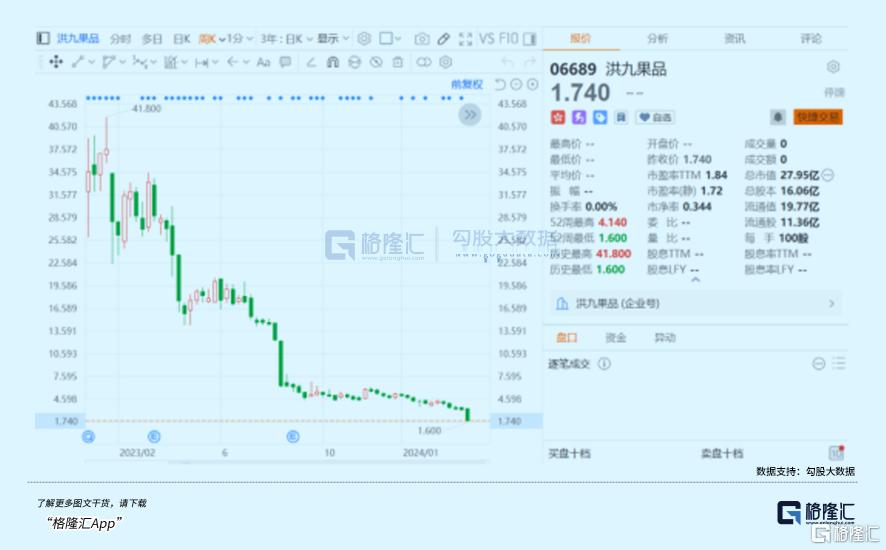Viewport: 886px width, 550px height.
Task: Open the 1分 minute interval dropdown
Action: click(240, 38)
